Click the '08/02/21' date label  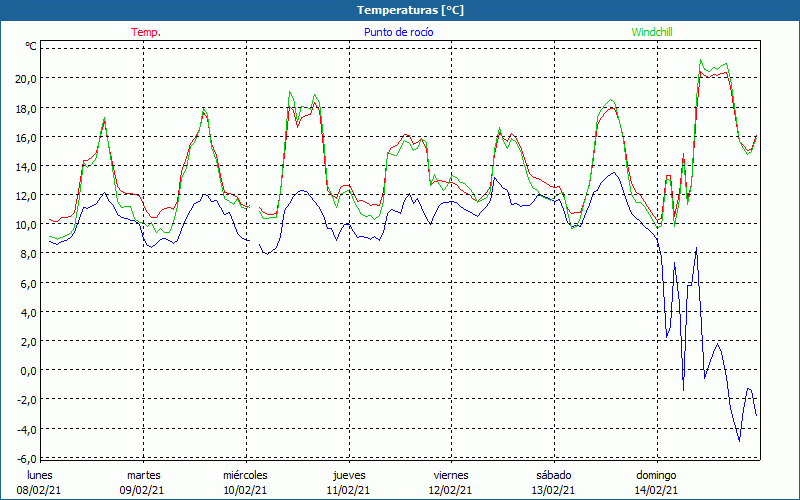(x=39, y=490)
